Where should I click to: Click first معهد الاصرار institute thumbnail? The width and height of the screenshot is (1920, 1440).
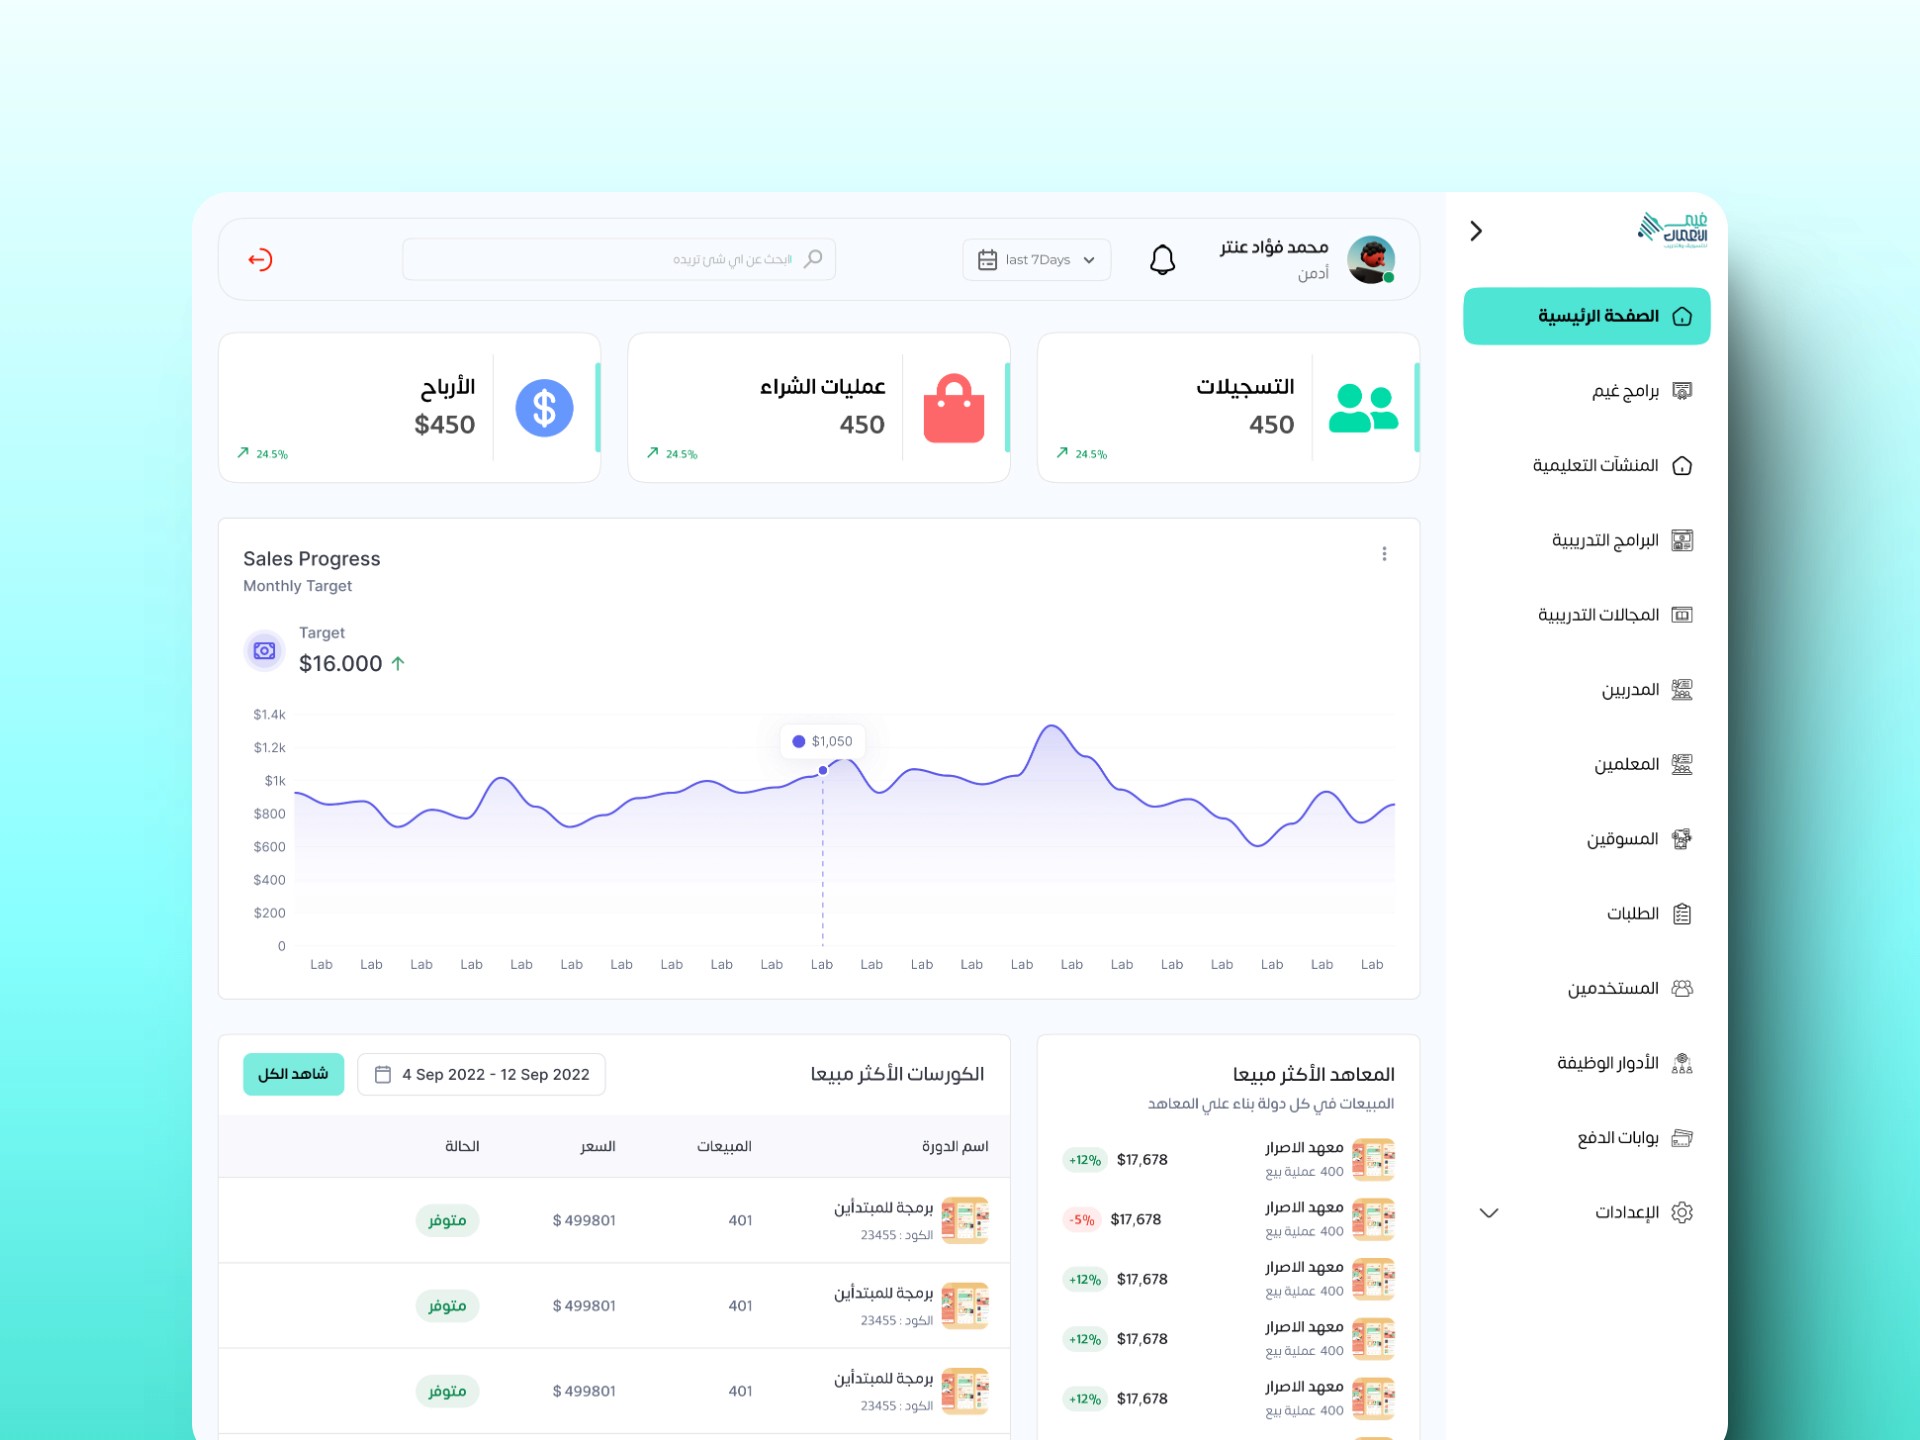pos(1373,1160)
